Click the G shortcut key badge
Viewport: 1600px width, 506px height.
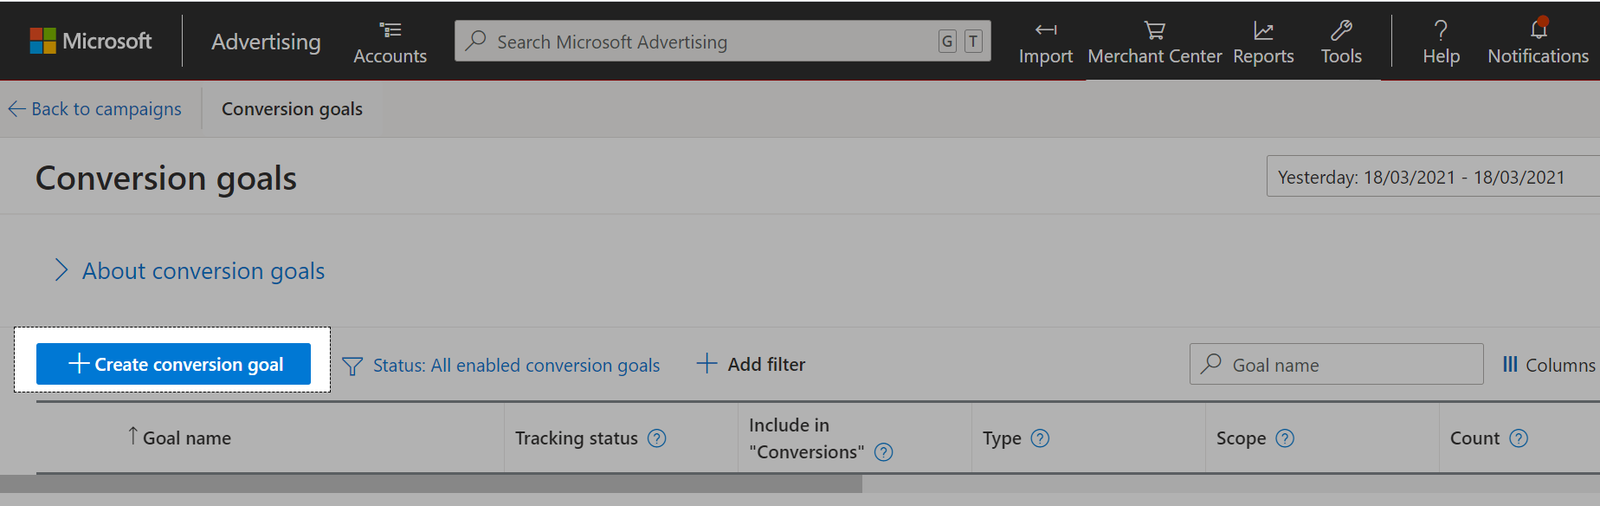pyautogui.click(x=947, y=41)
